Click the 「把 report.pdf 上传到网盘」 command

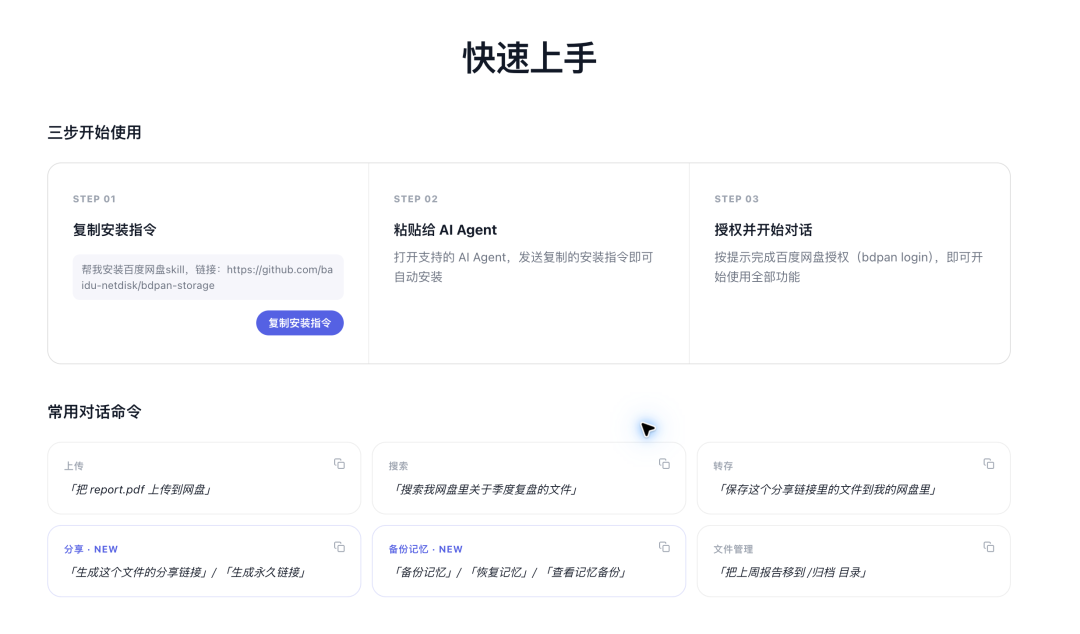(x=139, y=489)
